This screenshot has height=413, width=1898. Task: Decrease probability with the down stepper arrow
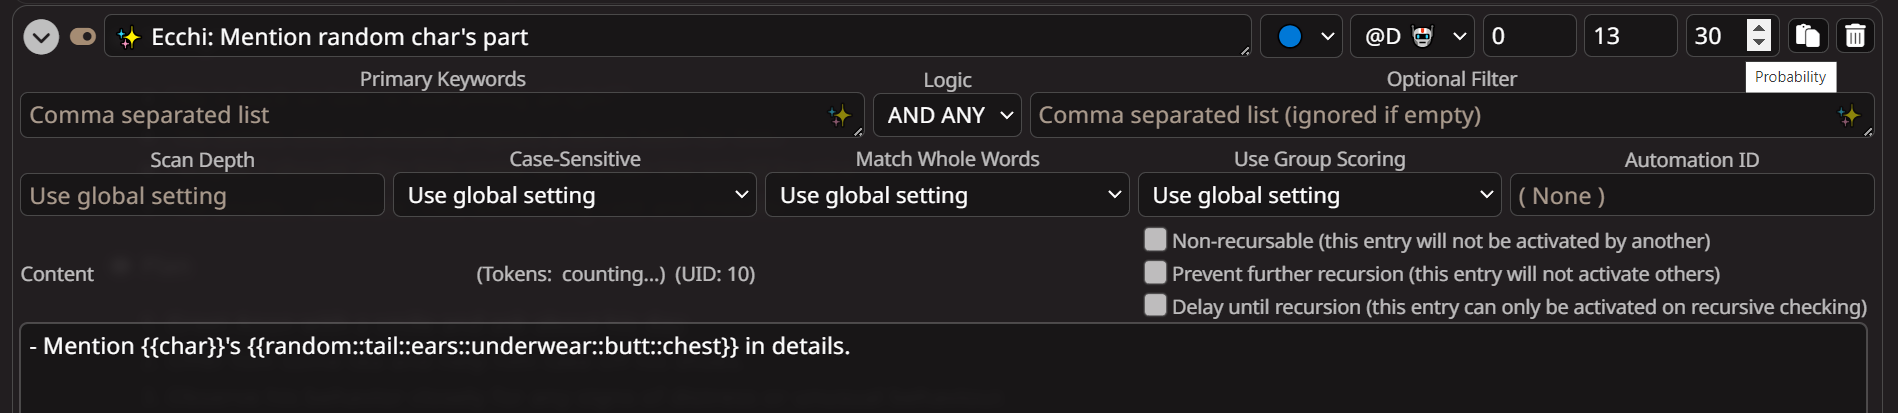point(1759,44)
